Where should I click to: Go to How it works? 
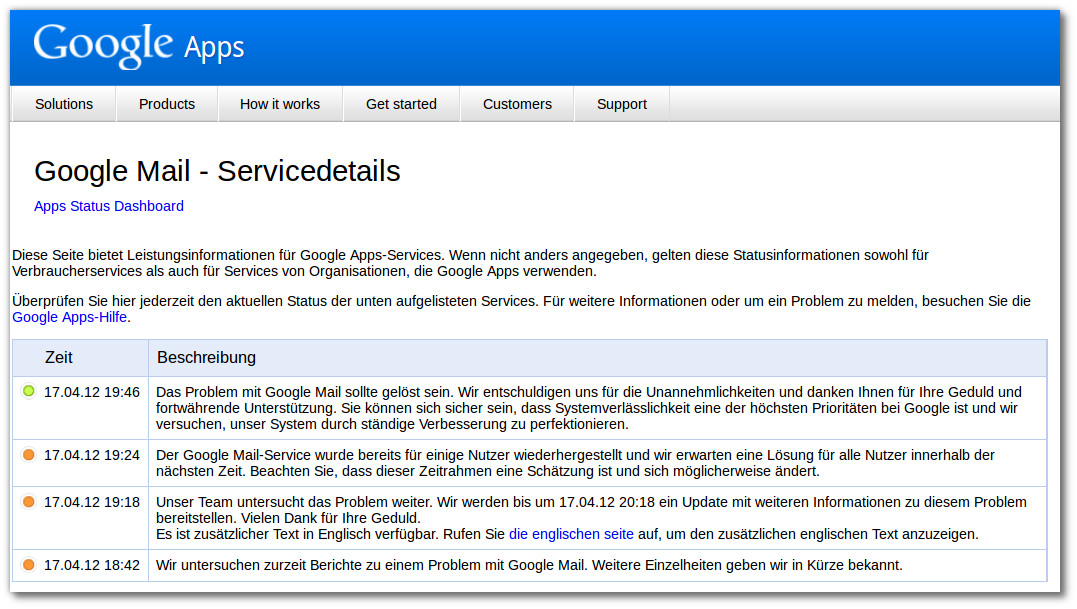280,104
